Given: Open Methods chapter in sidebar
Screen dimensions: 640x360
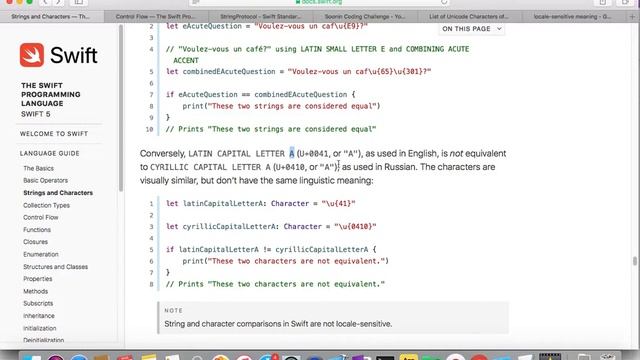Looking at the screenshot, I should pyautogui.click(x=36, y=291).
